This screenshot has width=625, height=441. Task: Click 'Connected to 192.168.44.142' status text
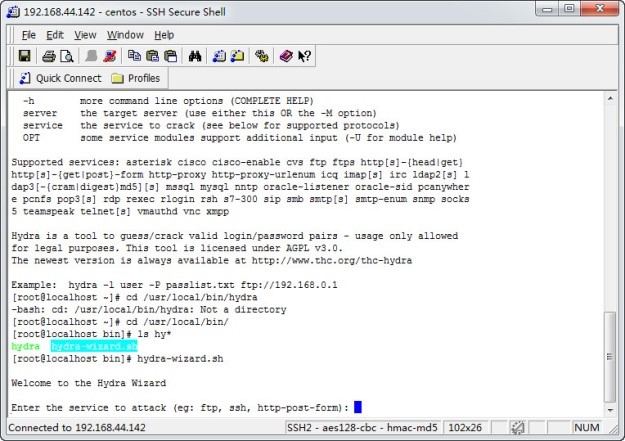pos(77,428)
